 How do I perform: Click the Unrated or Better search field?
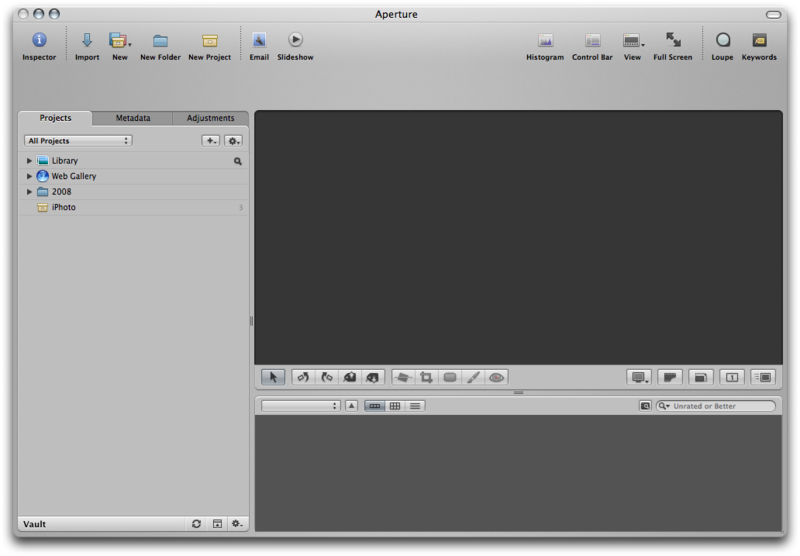point(716,406)
